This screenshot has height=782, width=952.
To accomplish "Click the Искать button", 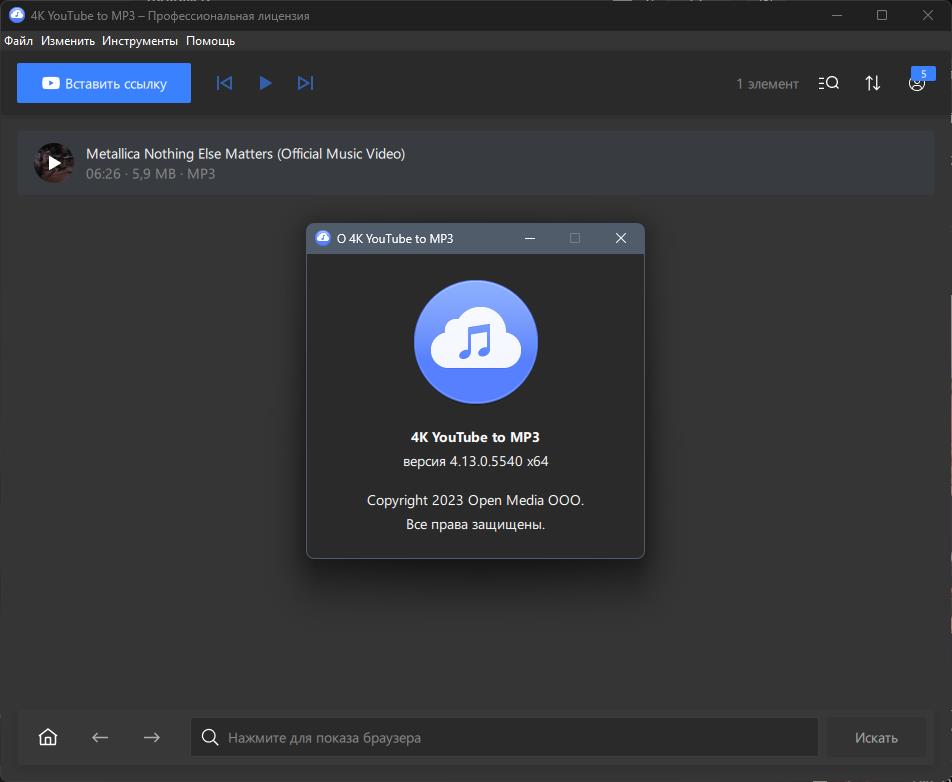I will tap(876, 737).
